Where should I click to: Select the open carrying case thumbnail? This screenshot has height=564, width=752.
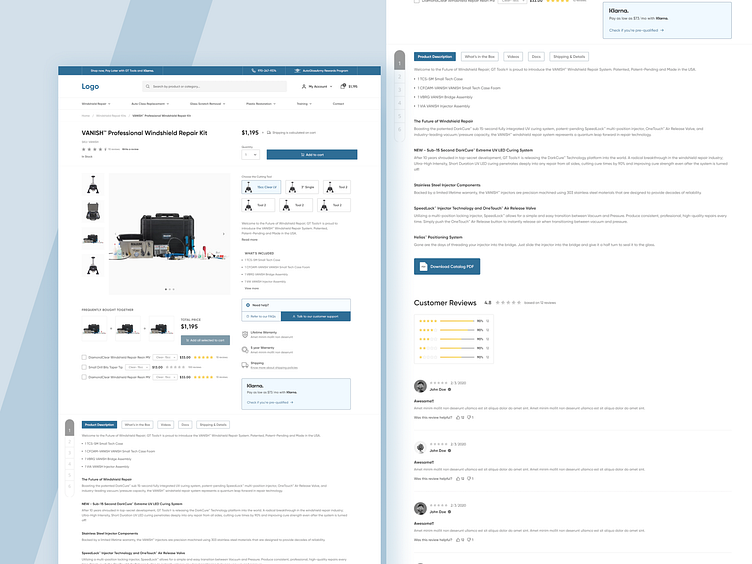point(93,211)
